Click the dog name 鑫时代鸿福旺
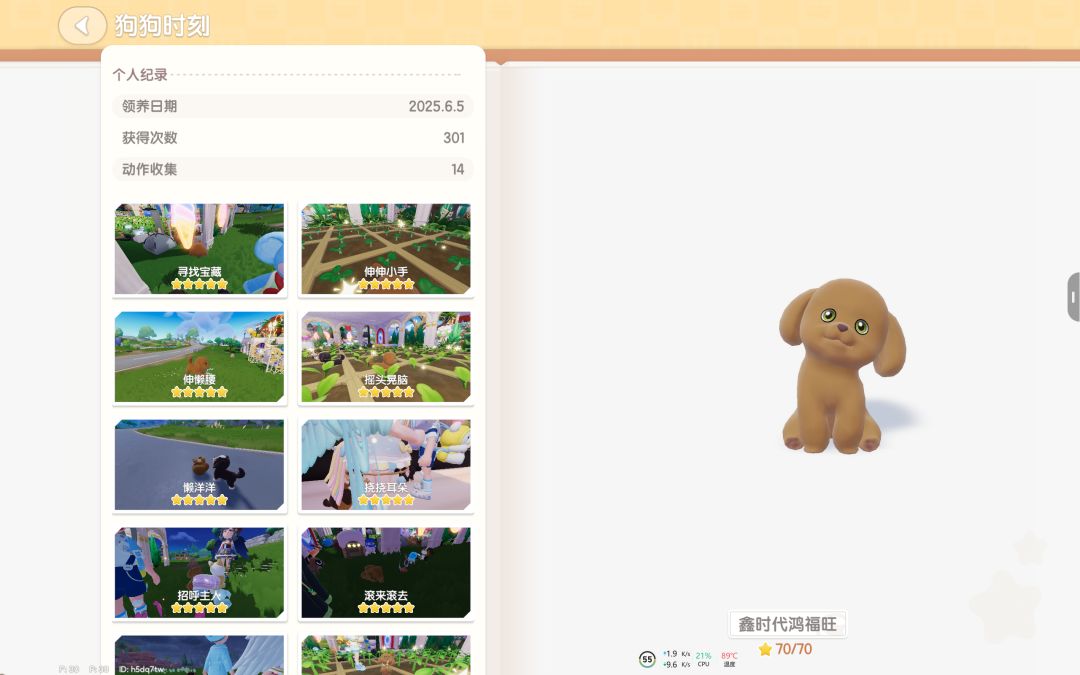The height and width of the screenshot is (675, 1080). click(787, 624)
